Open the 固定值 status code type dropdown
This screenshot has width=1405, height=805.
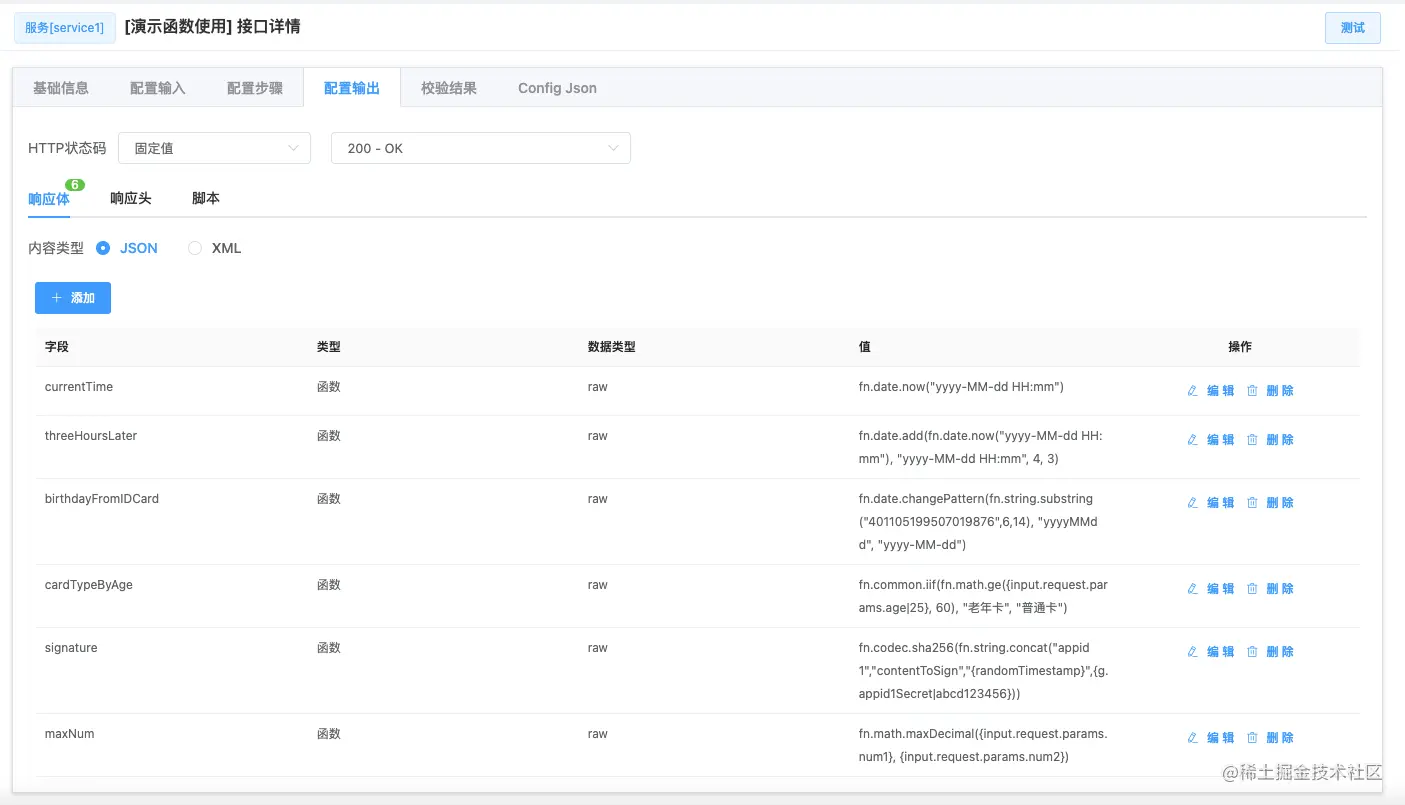coord(215,148)
